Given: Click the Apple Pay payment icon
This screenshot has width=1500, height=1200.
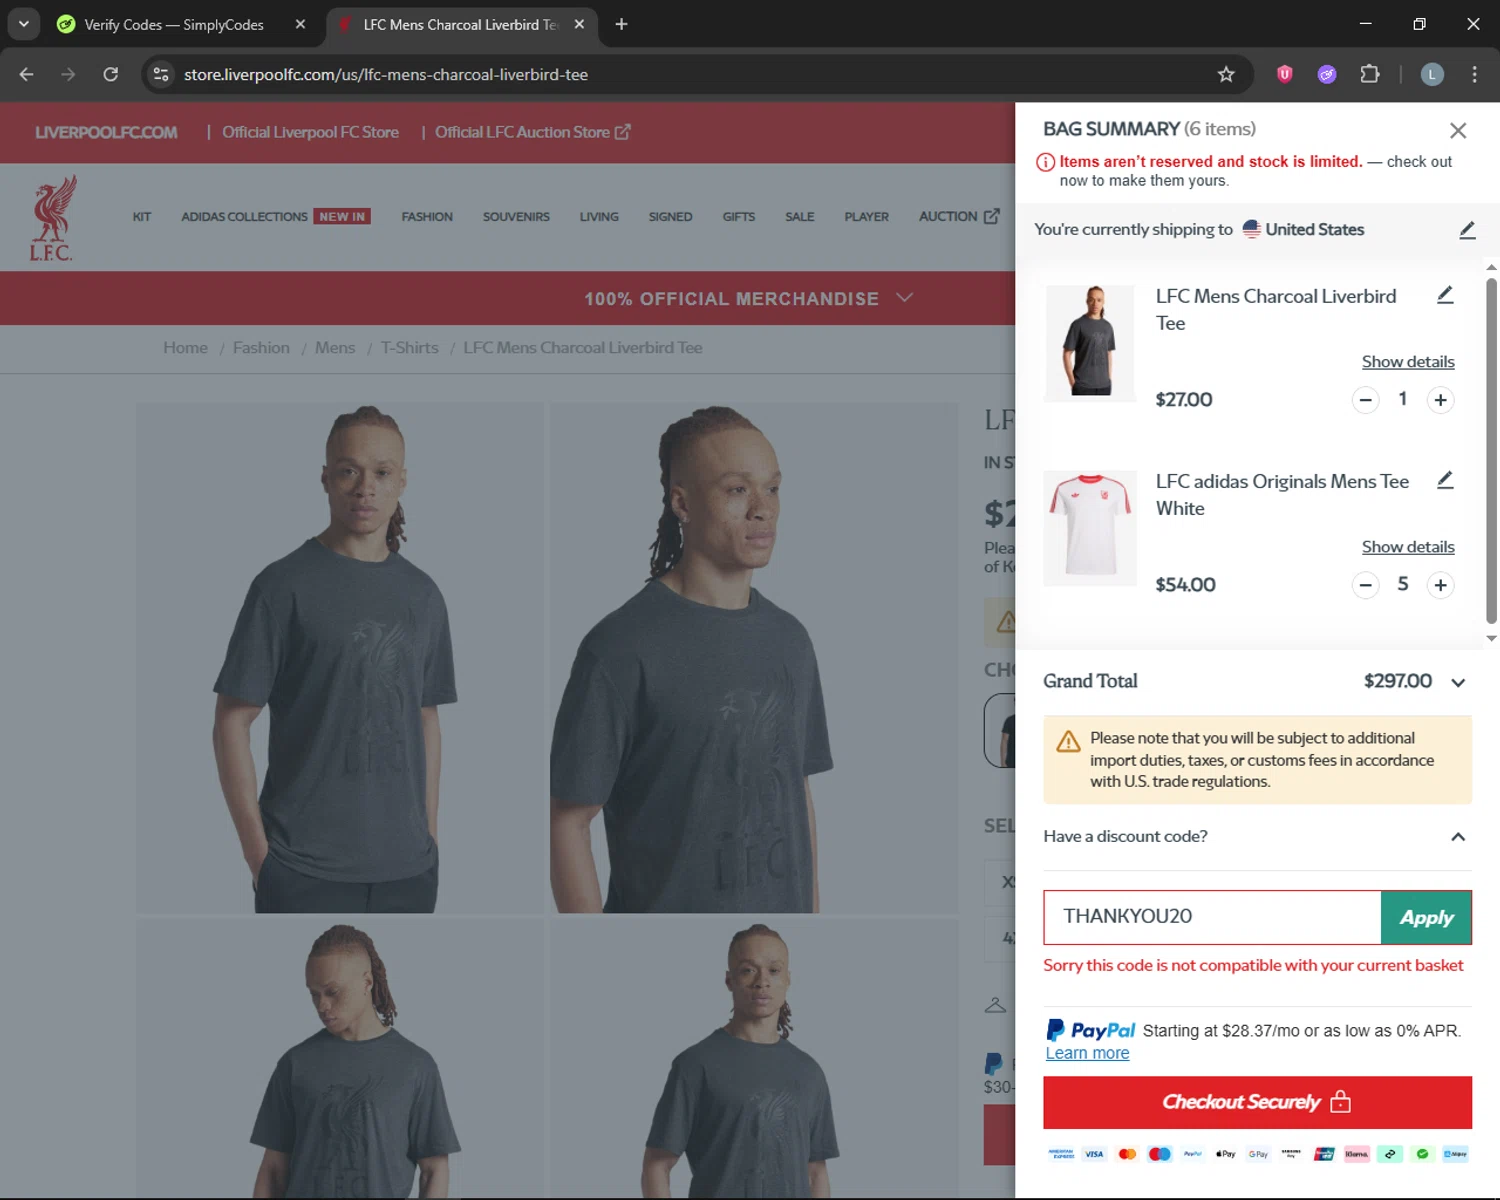Looking at the screenshot, I should click(1225, 1154).
